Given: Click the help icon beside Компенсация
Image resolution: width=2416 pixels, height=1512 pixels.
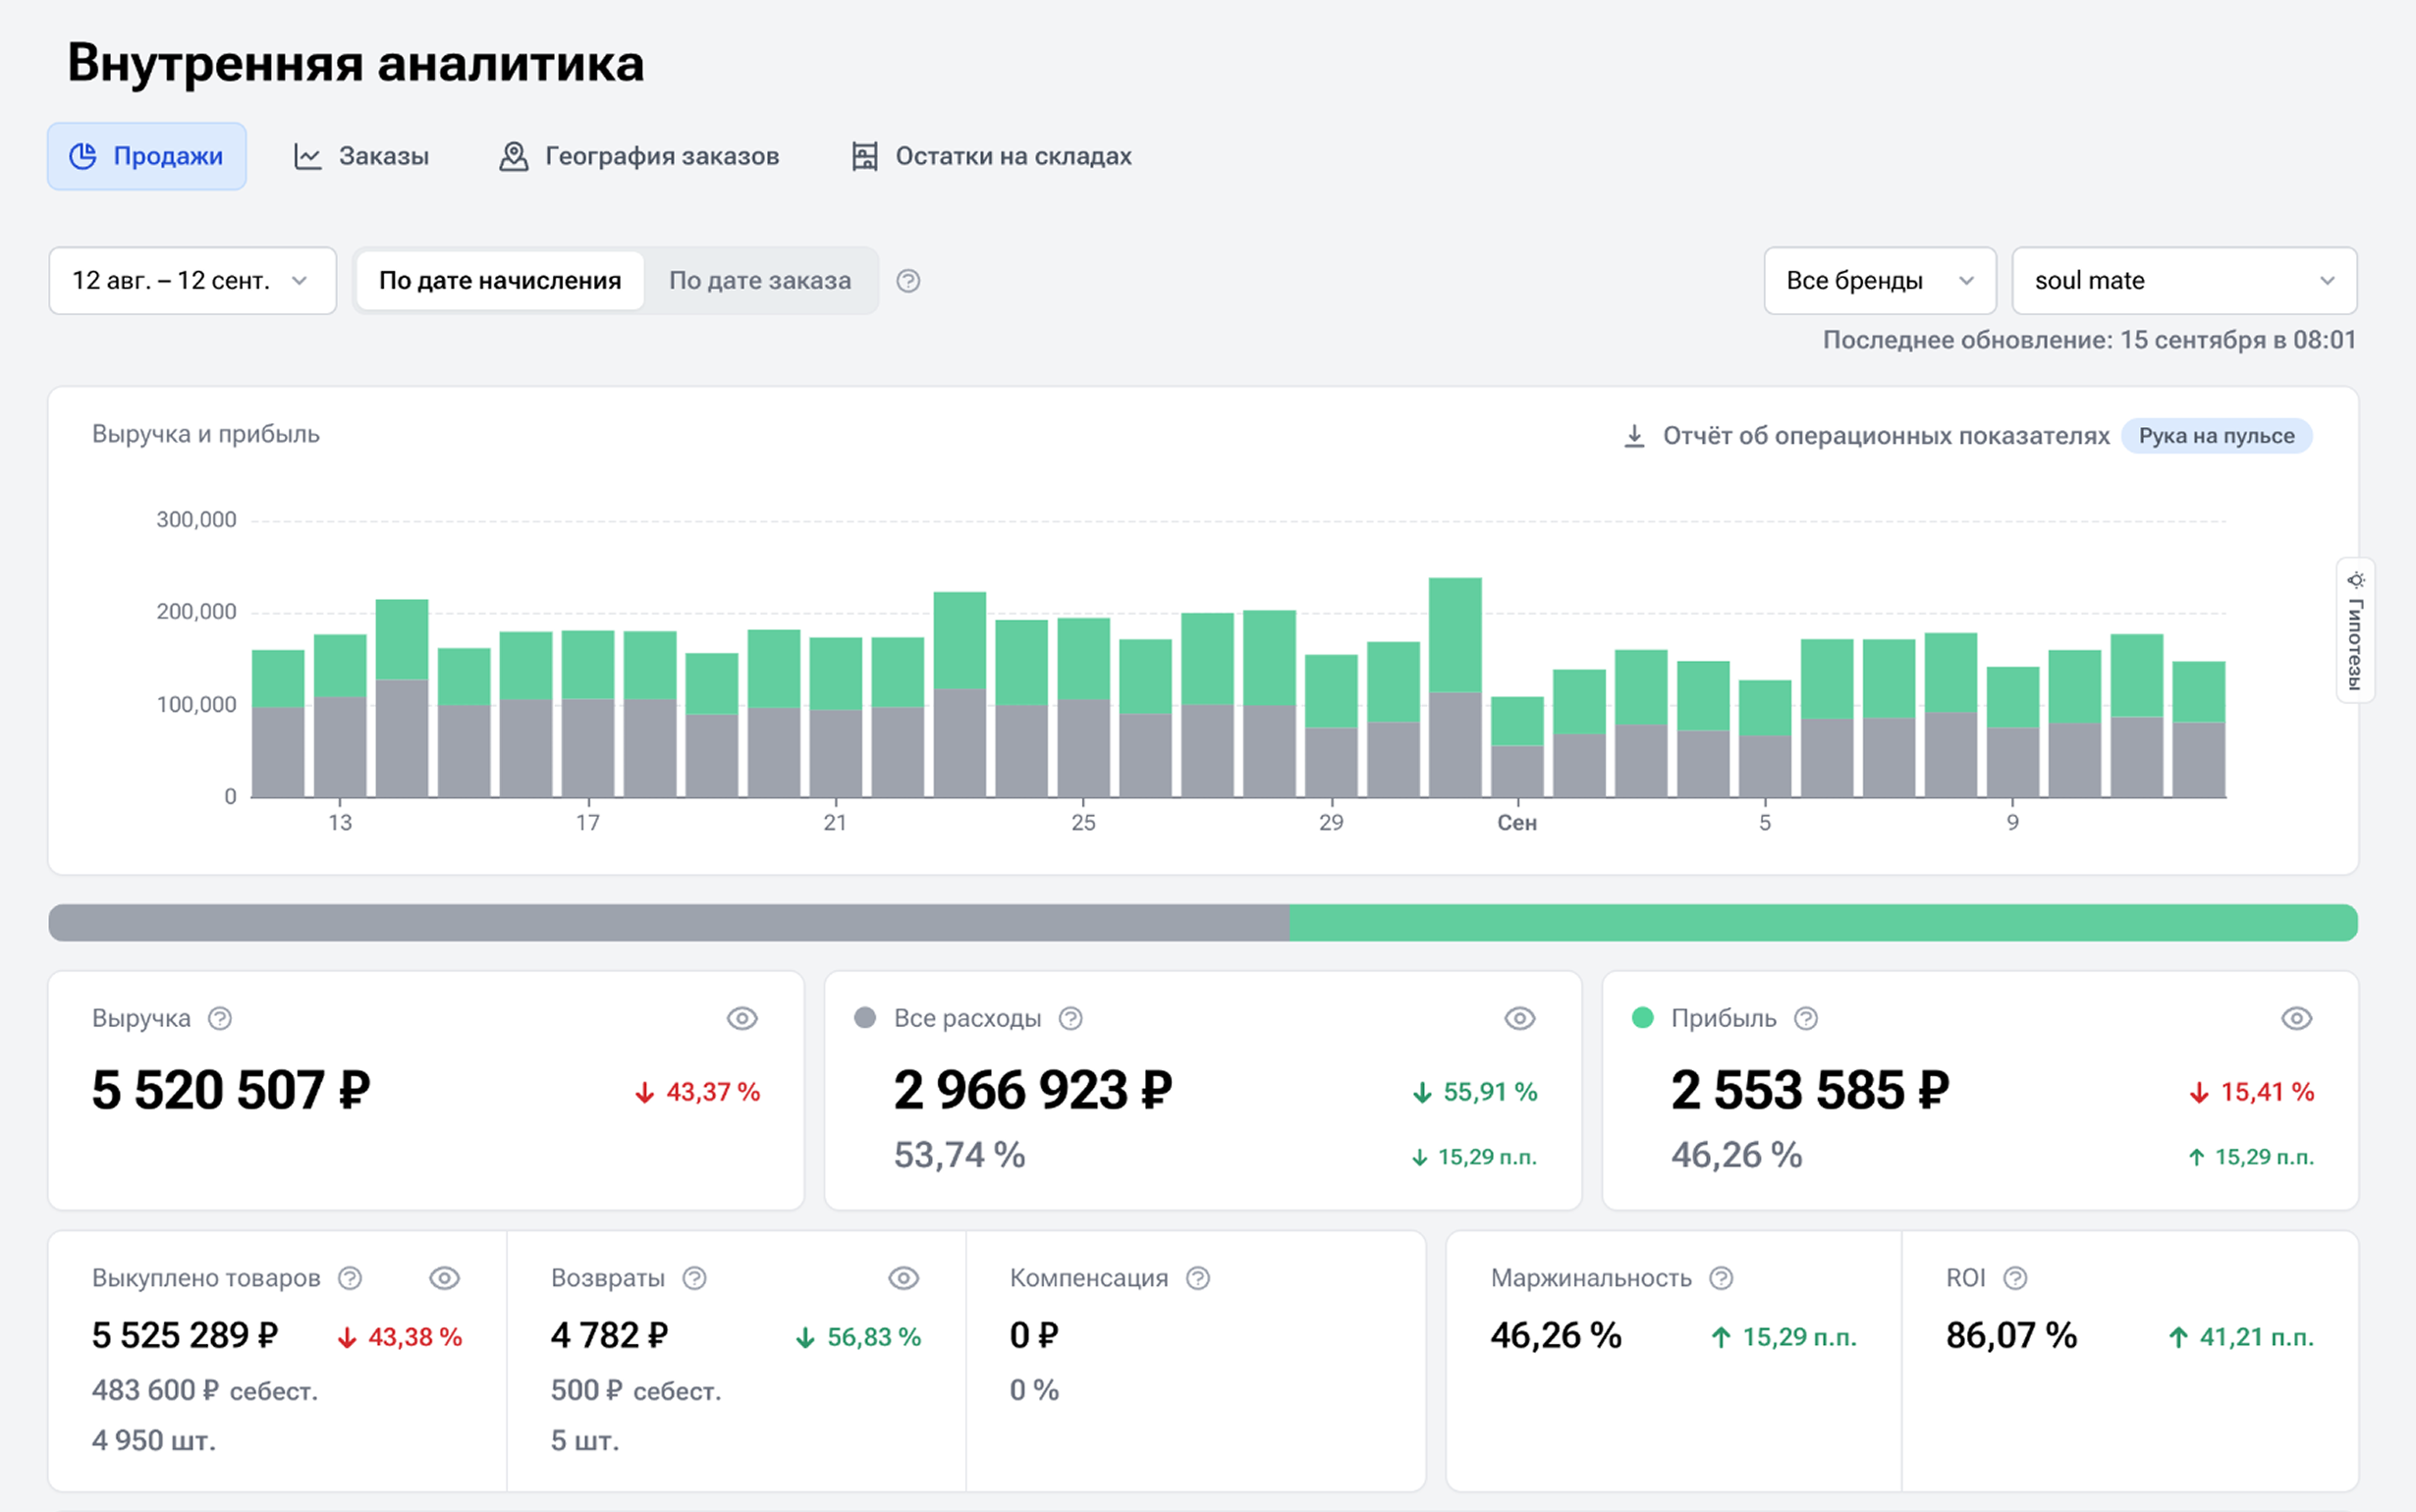Looking at the screenshot, I should (x=1197, y=1278).
